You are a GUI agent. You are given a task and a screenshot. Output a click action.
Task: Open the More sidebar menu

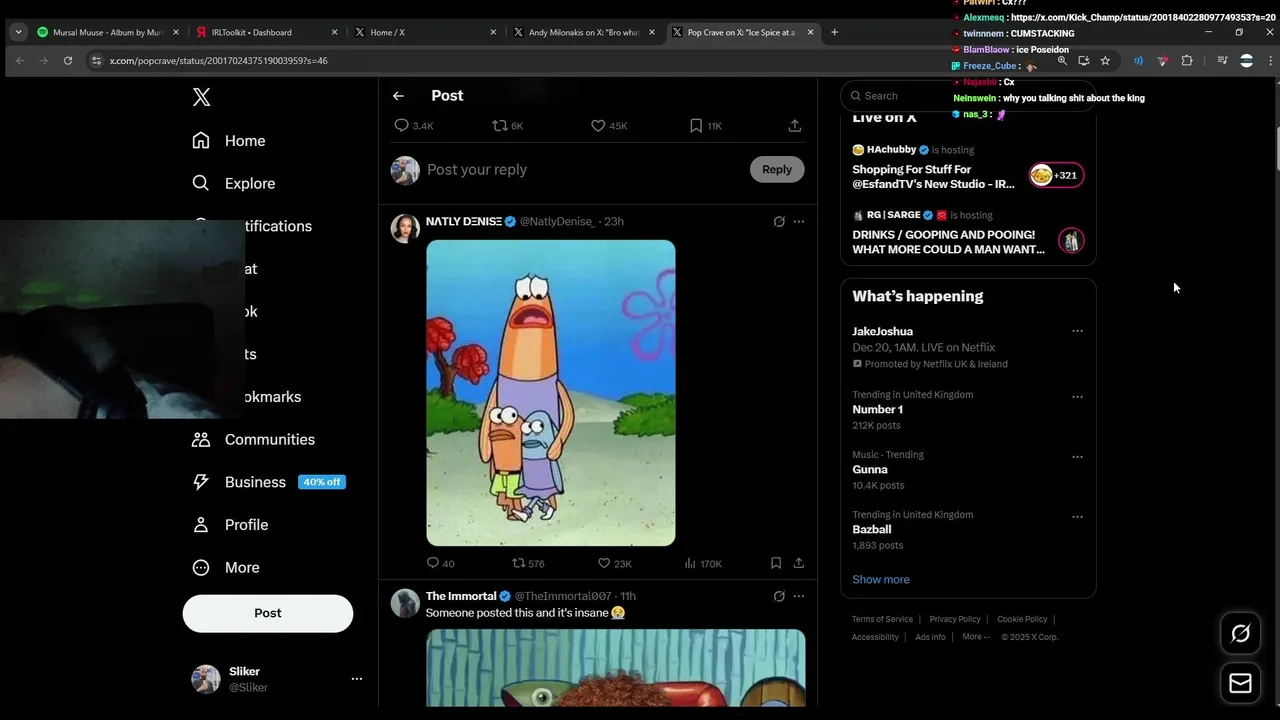tap(226, 567)
